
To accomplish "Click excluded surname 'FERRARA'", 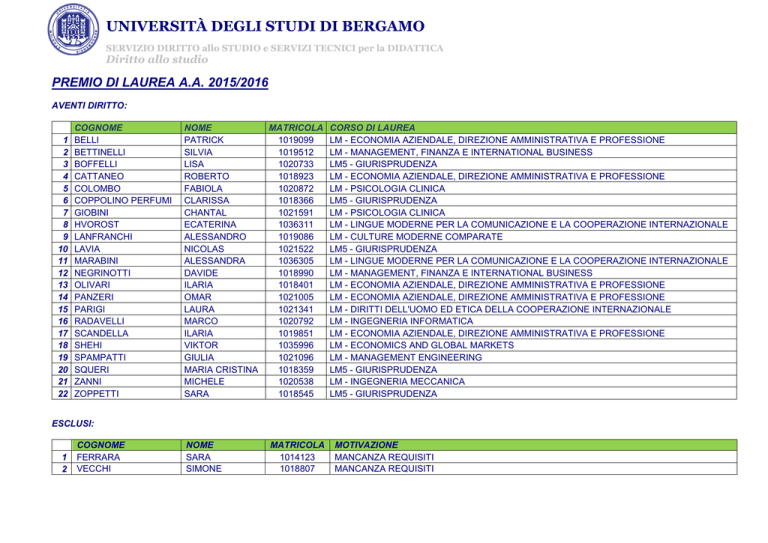I will [98, 457].
